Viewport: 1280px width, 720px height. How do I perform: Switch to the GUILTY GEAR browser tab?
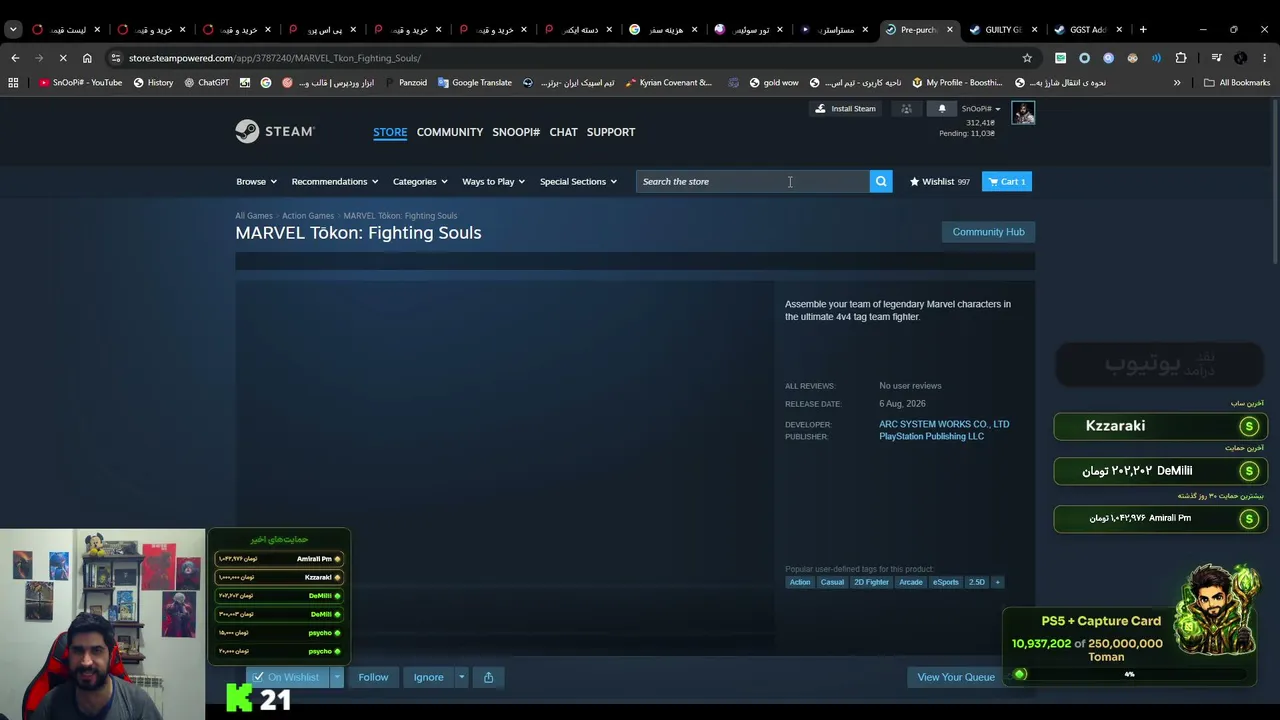(x=1002, y=29)
